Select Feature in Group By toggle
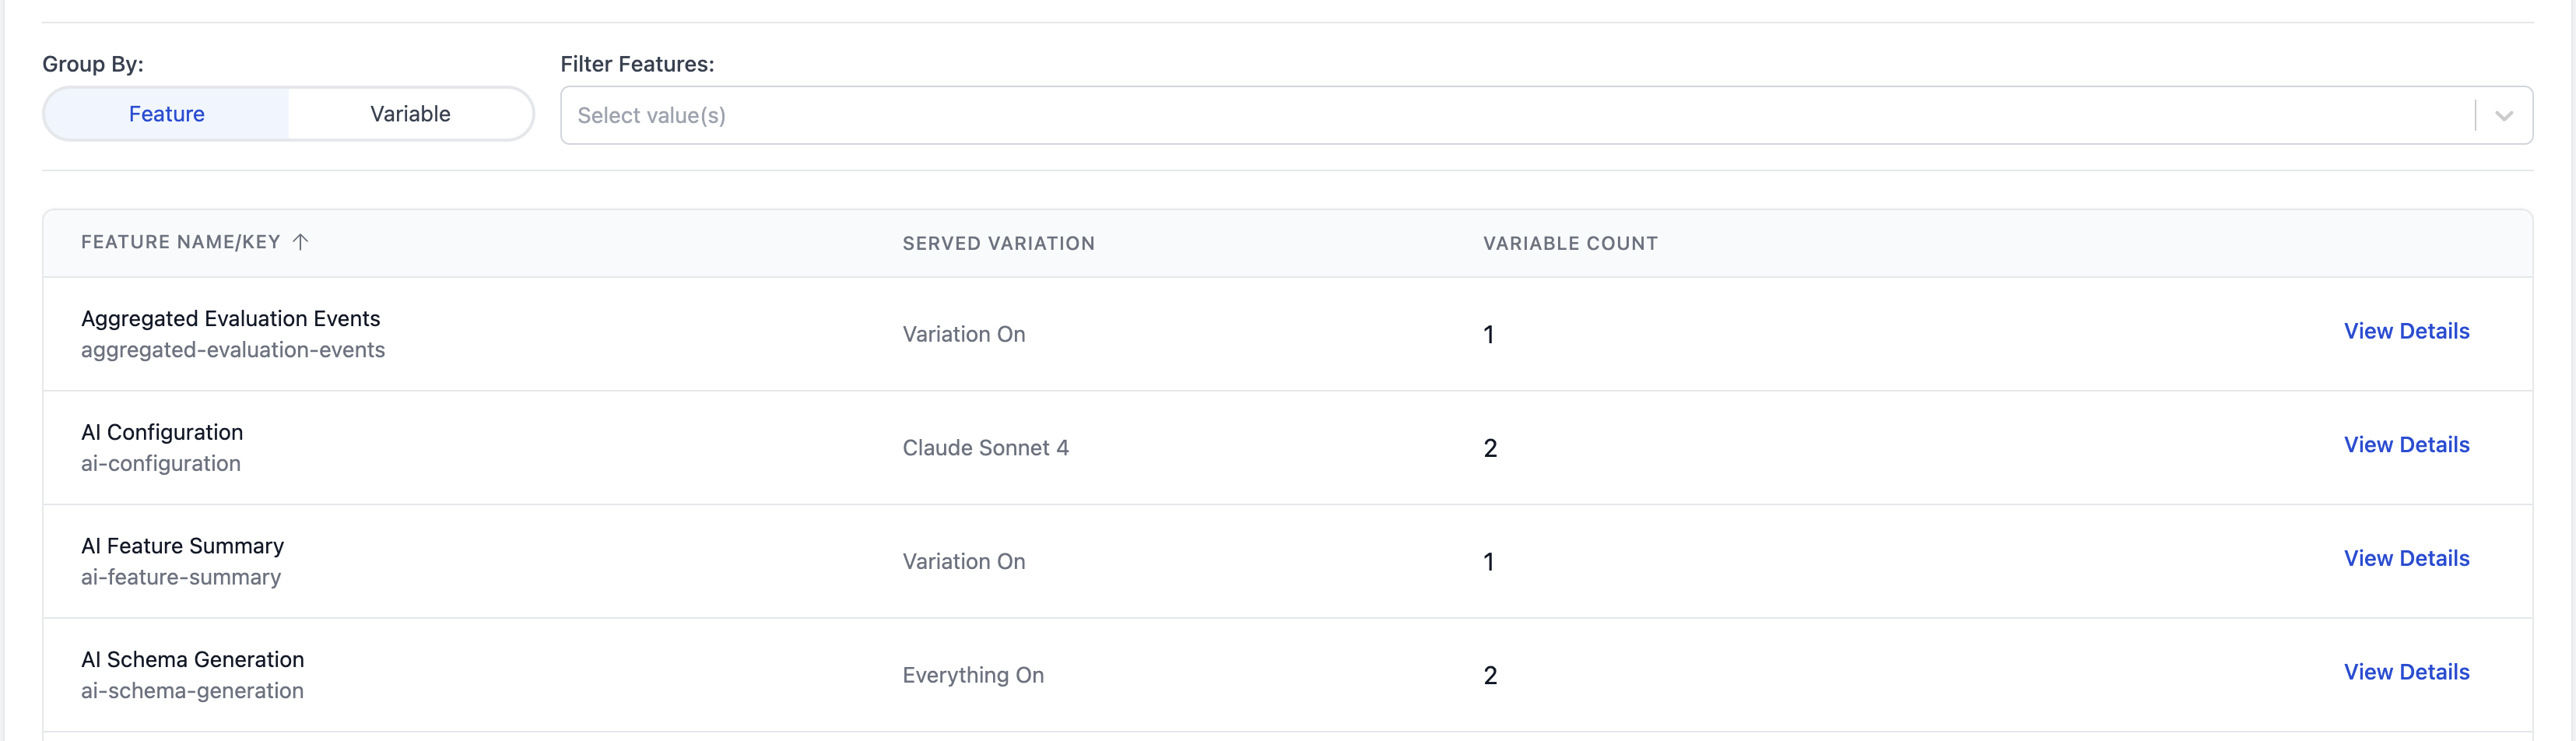This screenshot has width=2576, height=741. (x=166, y=114)
